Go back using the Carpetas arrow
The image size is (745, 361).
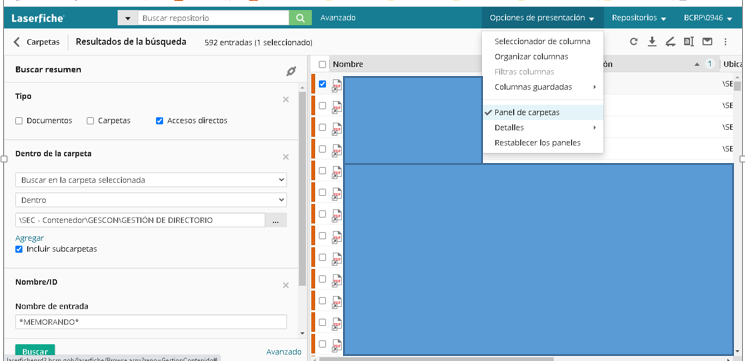point(17,42)
